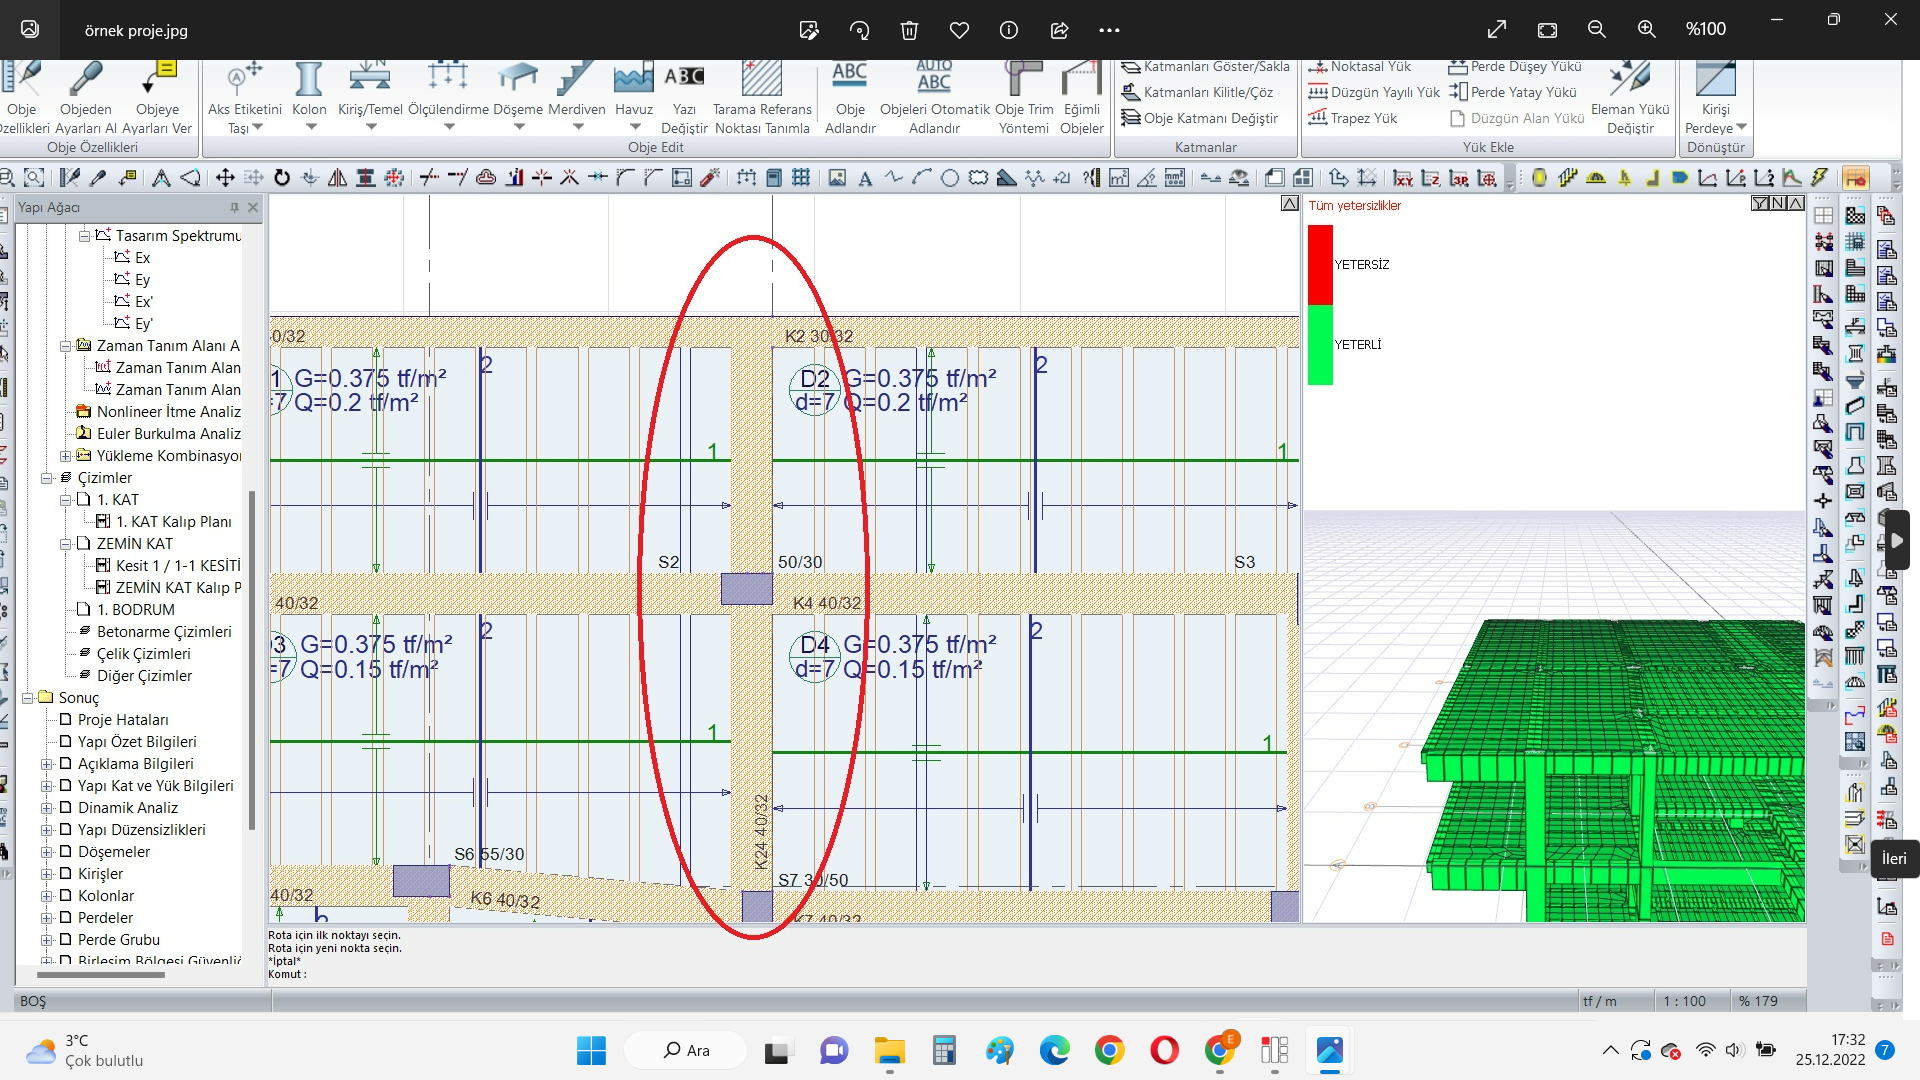Pick the Objeden Ayarları Al eyedropper

(86, 98)
